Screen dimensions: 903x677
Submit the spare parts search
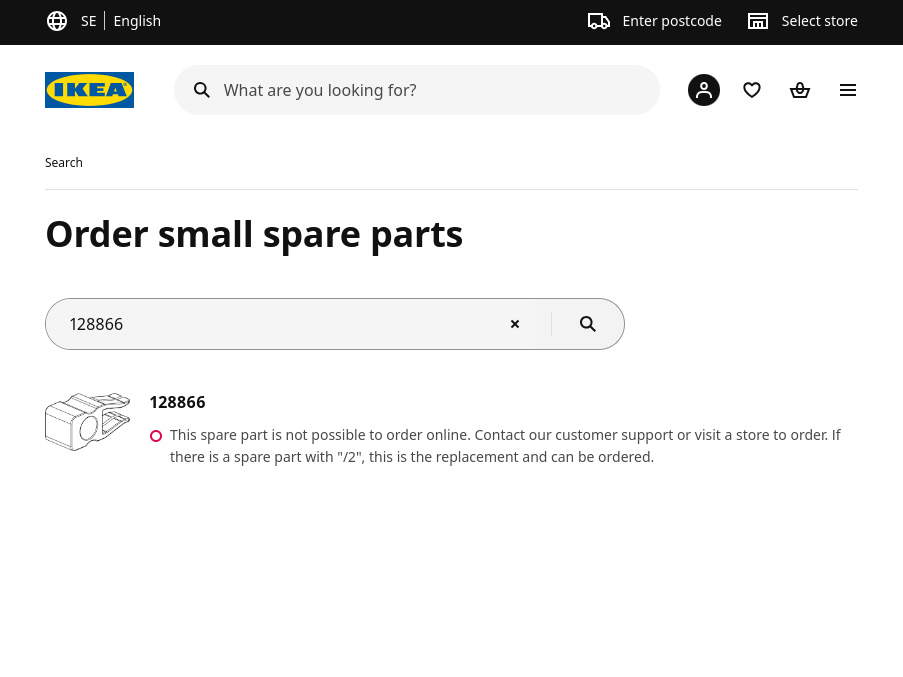pyautogui.click(x=588, y=324)
